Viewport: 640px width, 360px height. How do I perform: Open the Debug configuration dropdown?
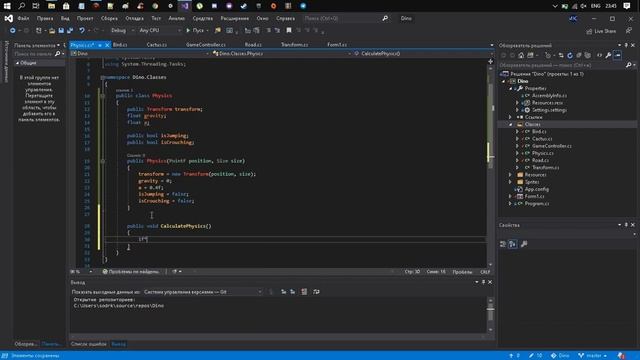pos(122,31)
